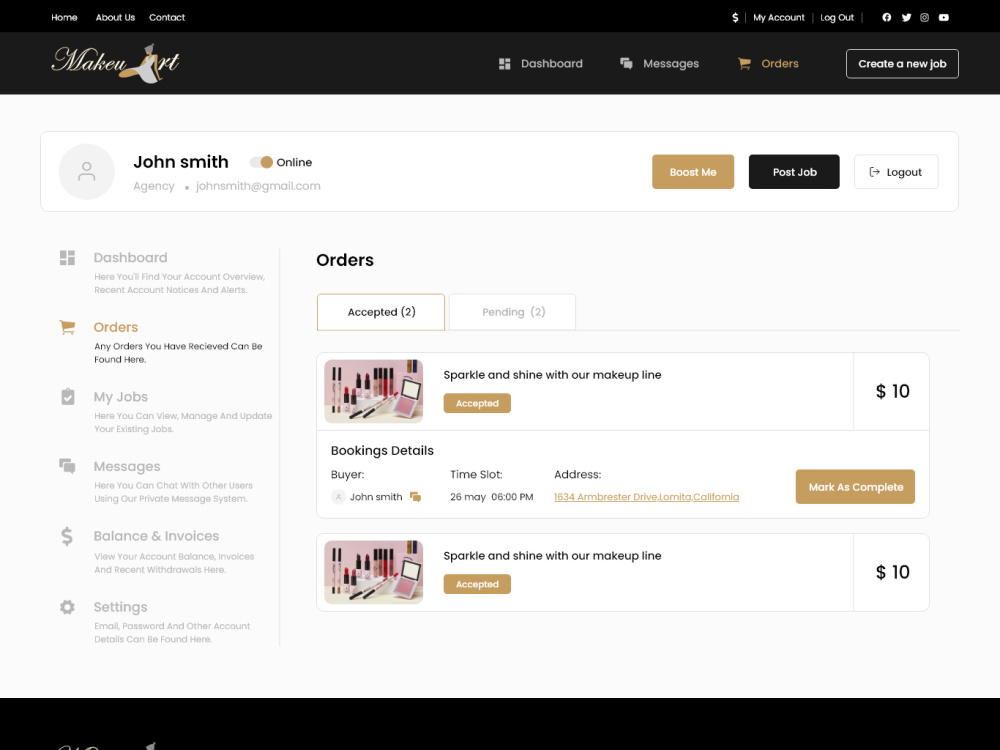1000x750 pixels.
Task: Select Orders in the sidebar
Action: click(x=115, y=327)
